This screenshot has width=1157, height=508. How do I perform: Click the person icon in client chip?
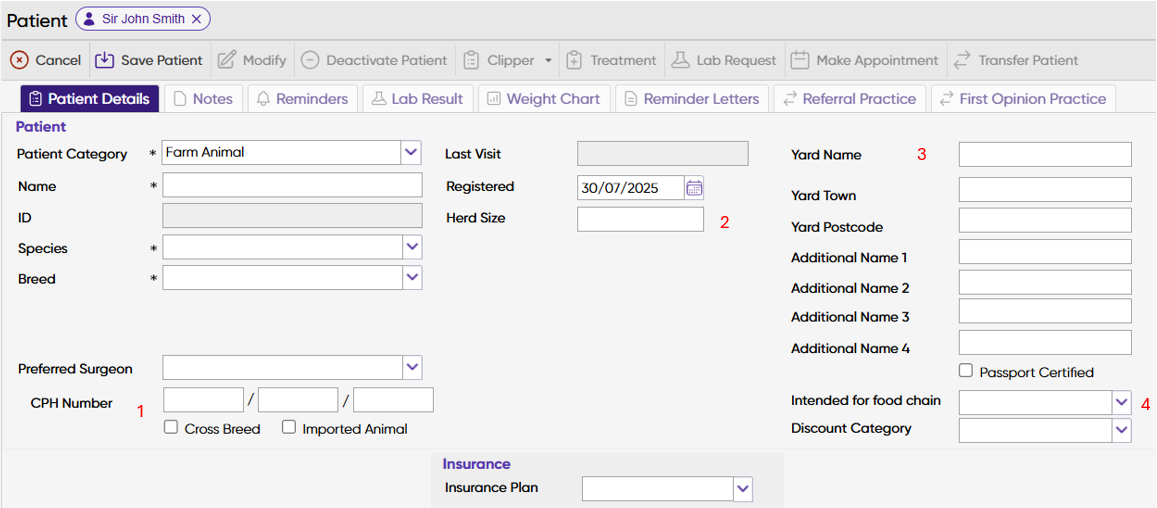[89, 20]
